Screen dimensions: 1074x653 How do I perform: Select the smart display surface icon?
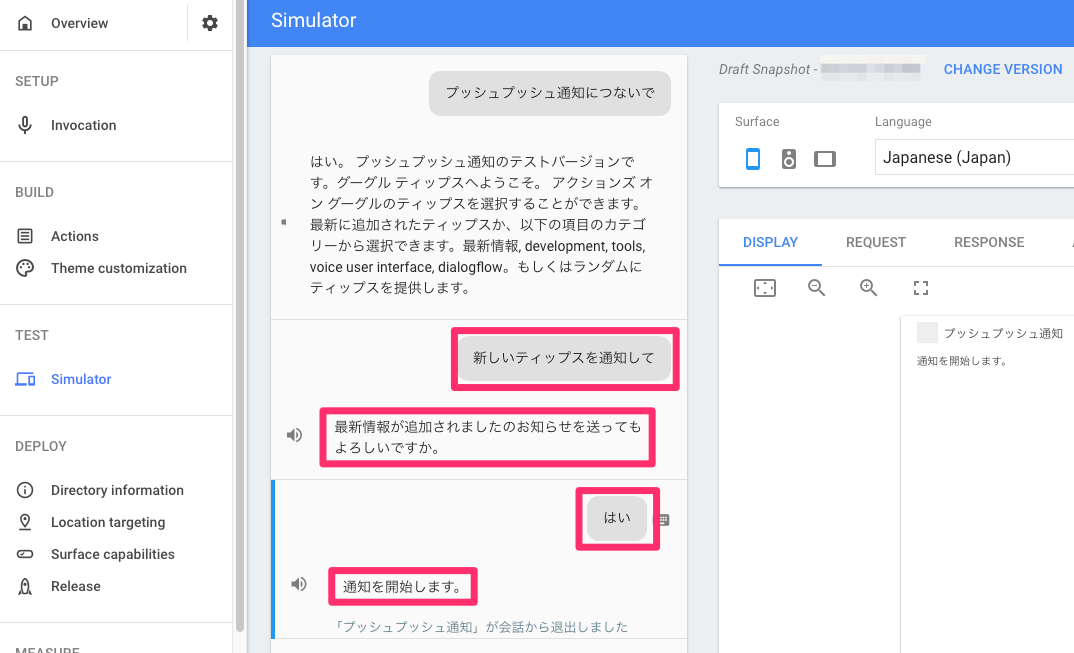click(x=825, y=158)
